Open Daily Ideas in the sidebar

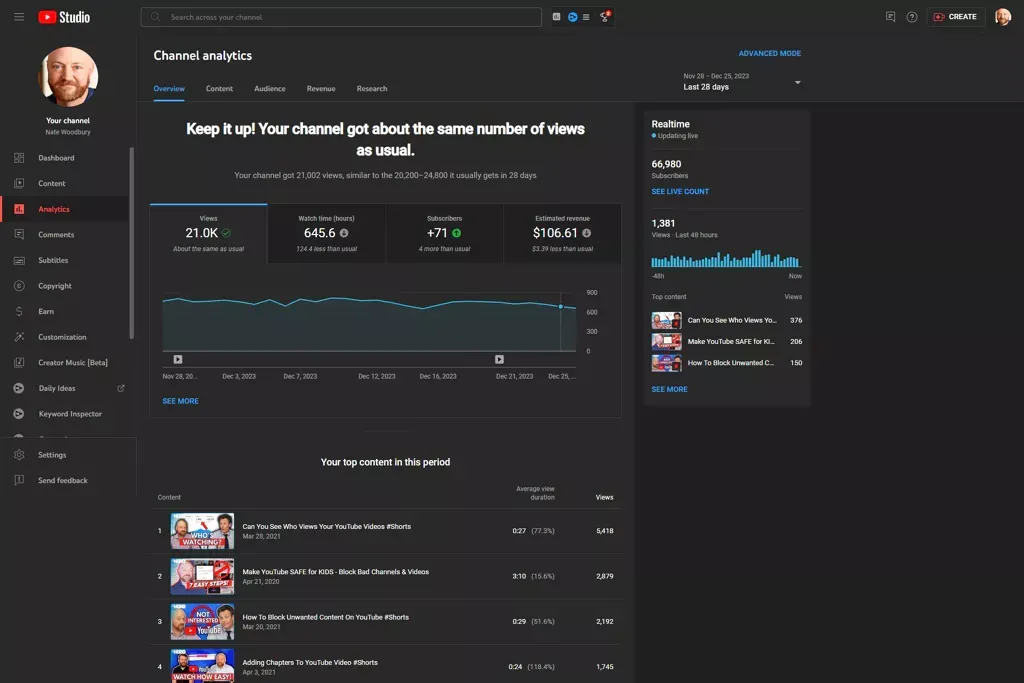pyautogui.click(x=65, y=388)
